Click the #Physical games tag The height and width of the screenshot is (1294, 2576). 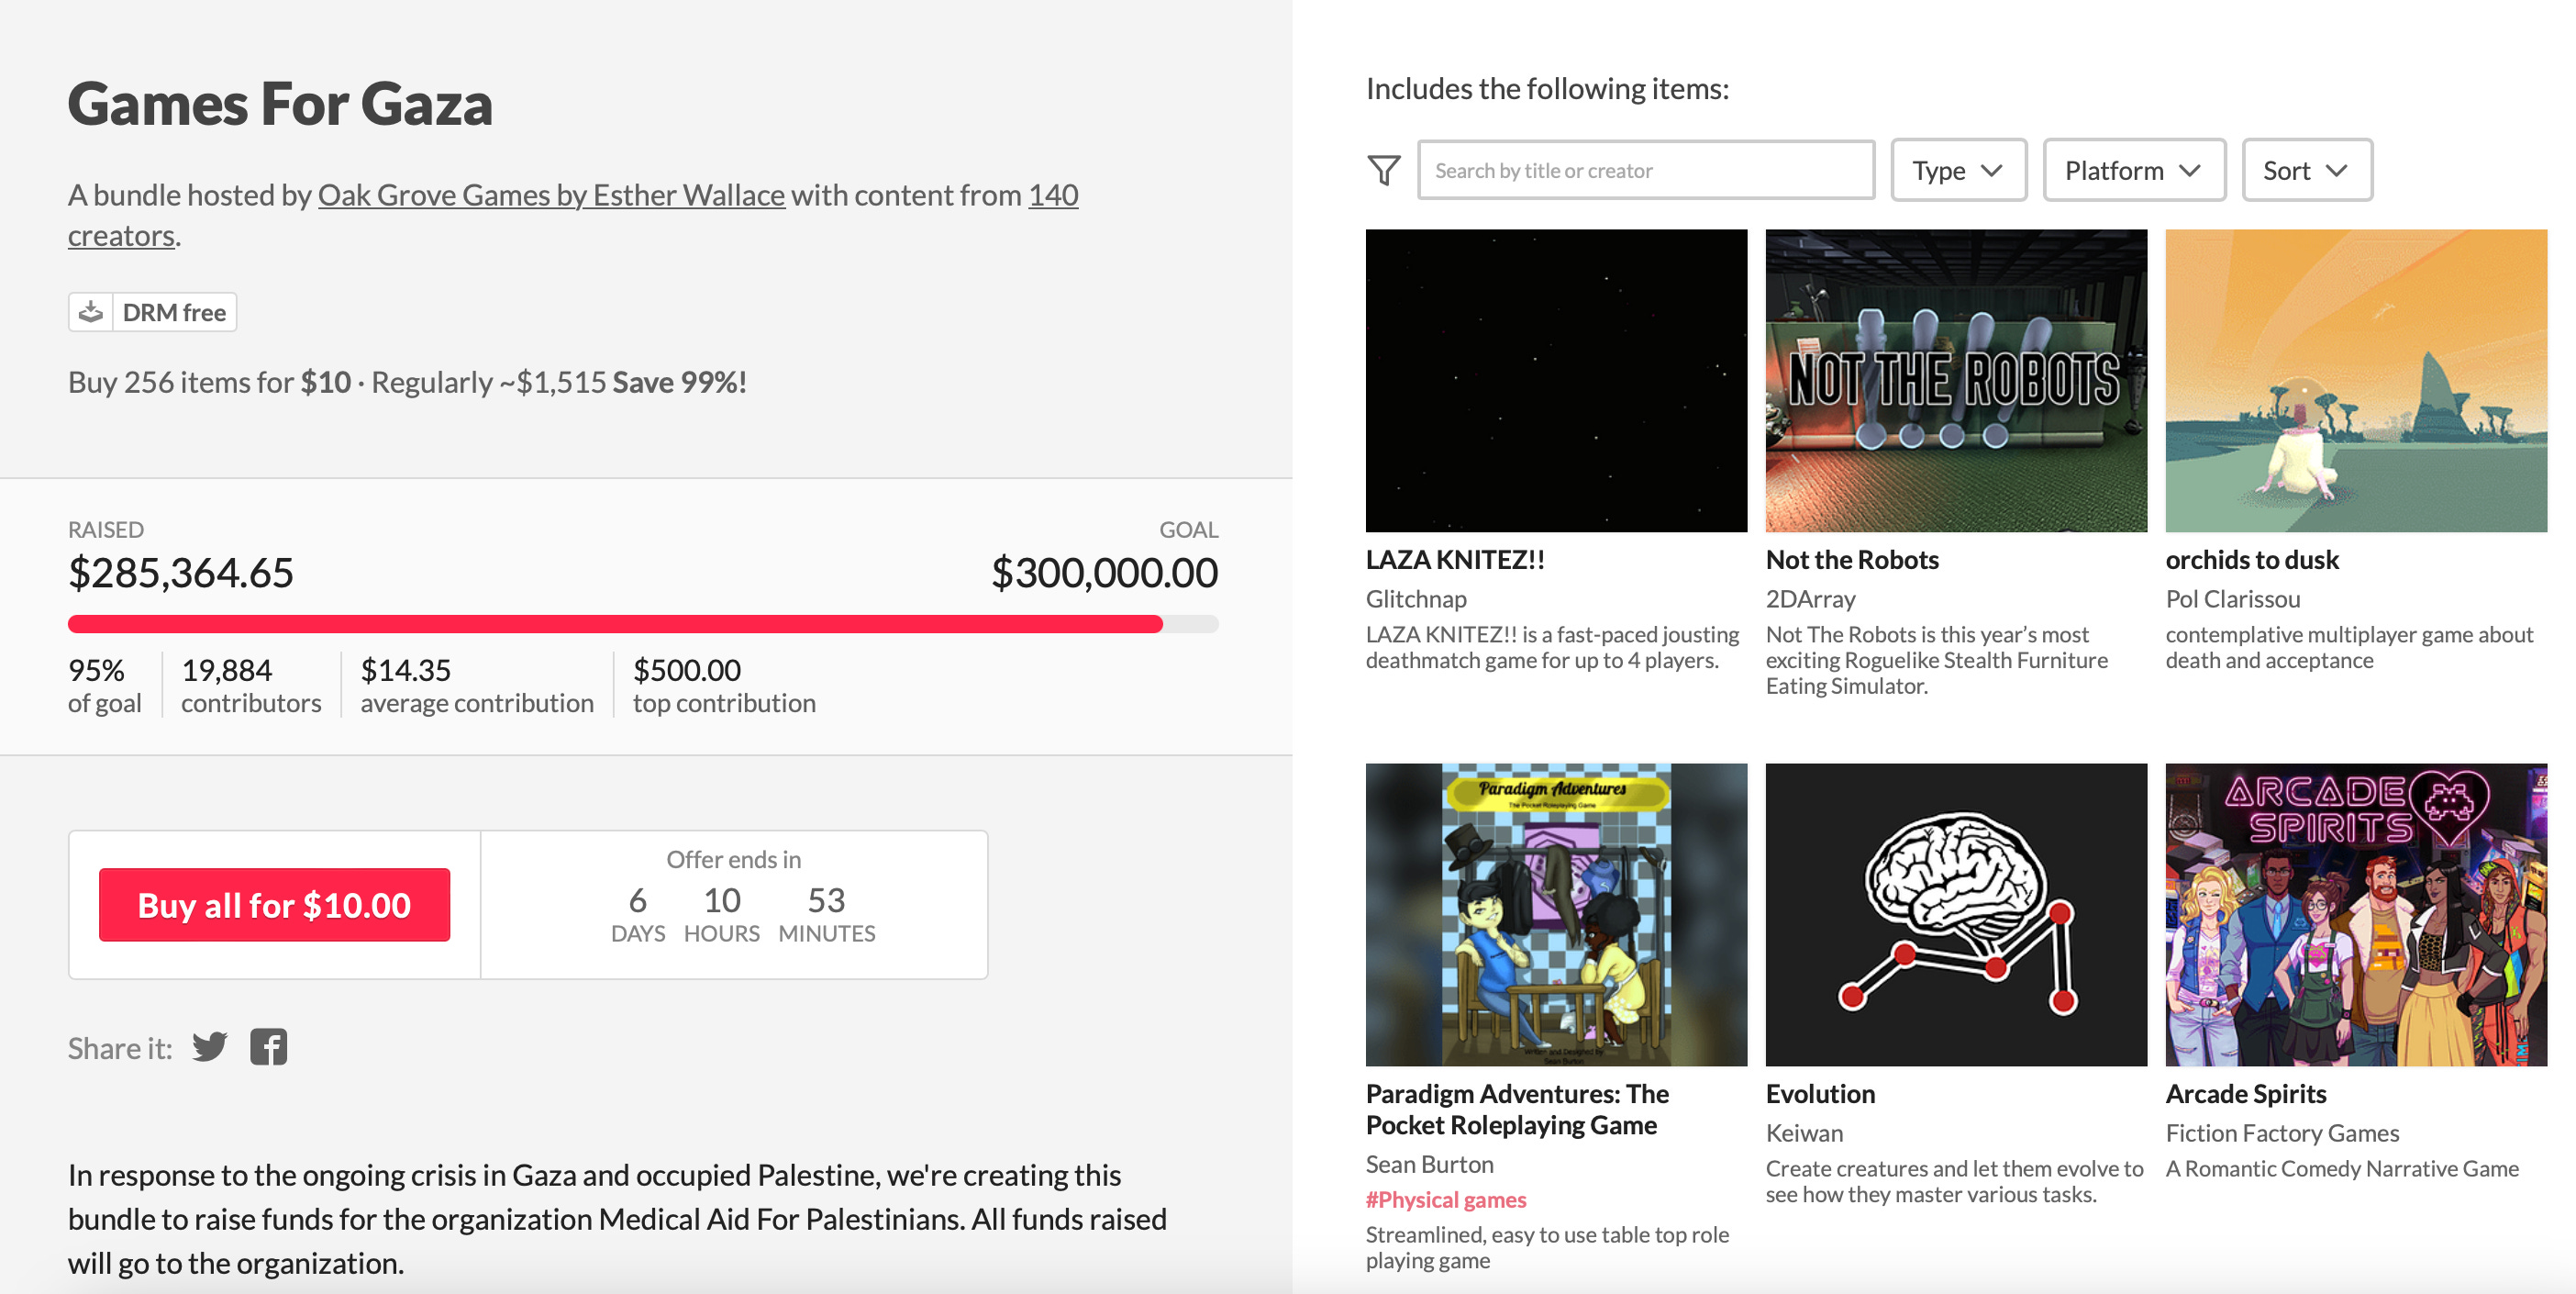(x=1446, y=1200)
